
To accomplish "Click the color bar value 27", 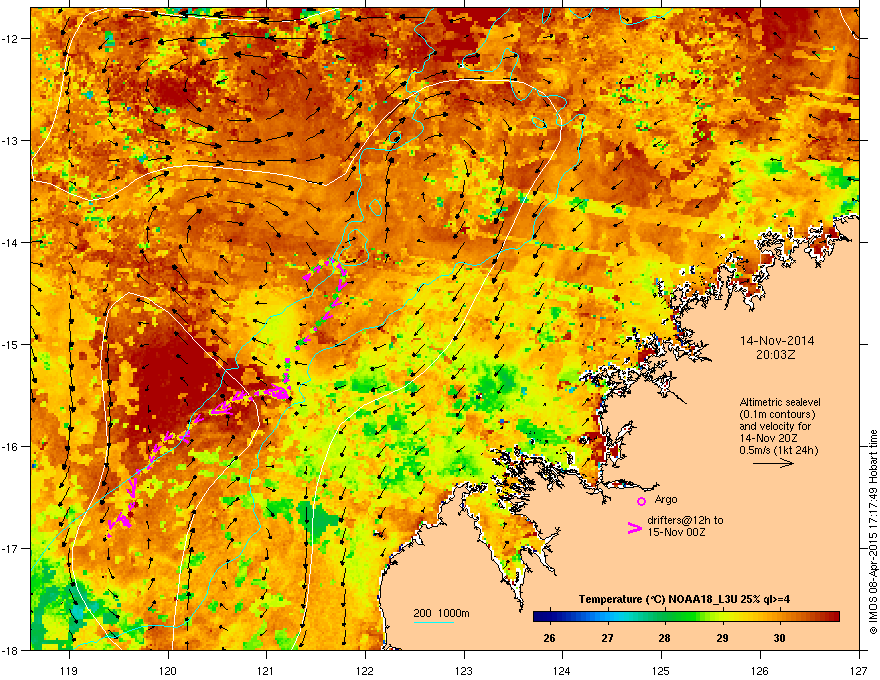I will click(607, 638).
